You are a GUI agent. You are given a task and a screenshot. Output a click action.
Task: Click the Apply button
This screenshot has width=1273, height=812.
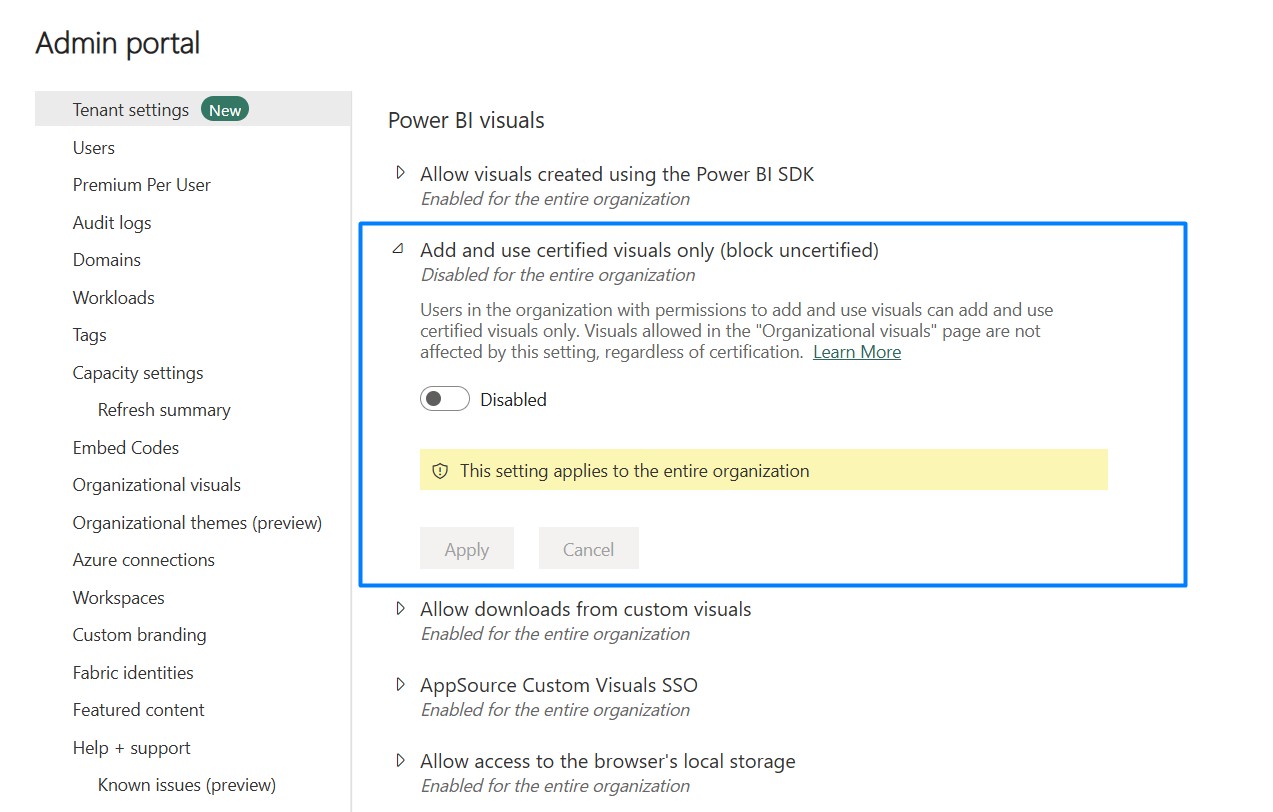tap(467, 549)
